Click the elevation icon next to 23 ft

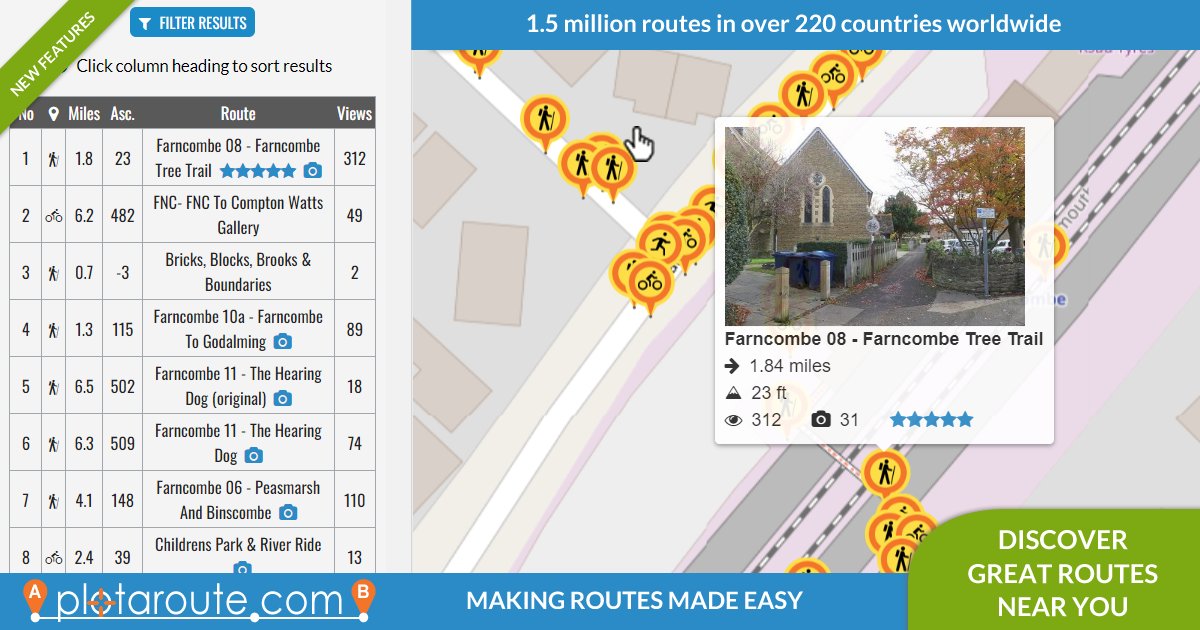click(x=733, y=392)
